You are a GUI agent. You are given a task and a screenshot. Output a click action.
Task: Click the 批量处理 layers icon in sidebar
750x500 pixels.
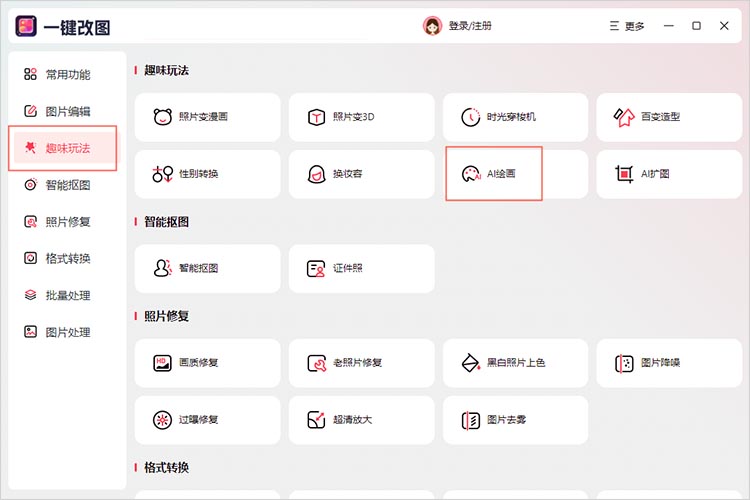[x=30, y=295]
